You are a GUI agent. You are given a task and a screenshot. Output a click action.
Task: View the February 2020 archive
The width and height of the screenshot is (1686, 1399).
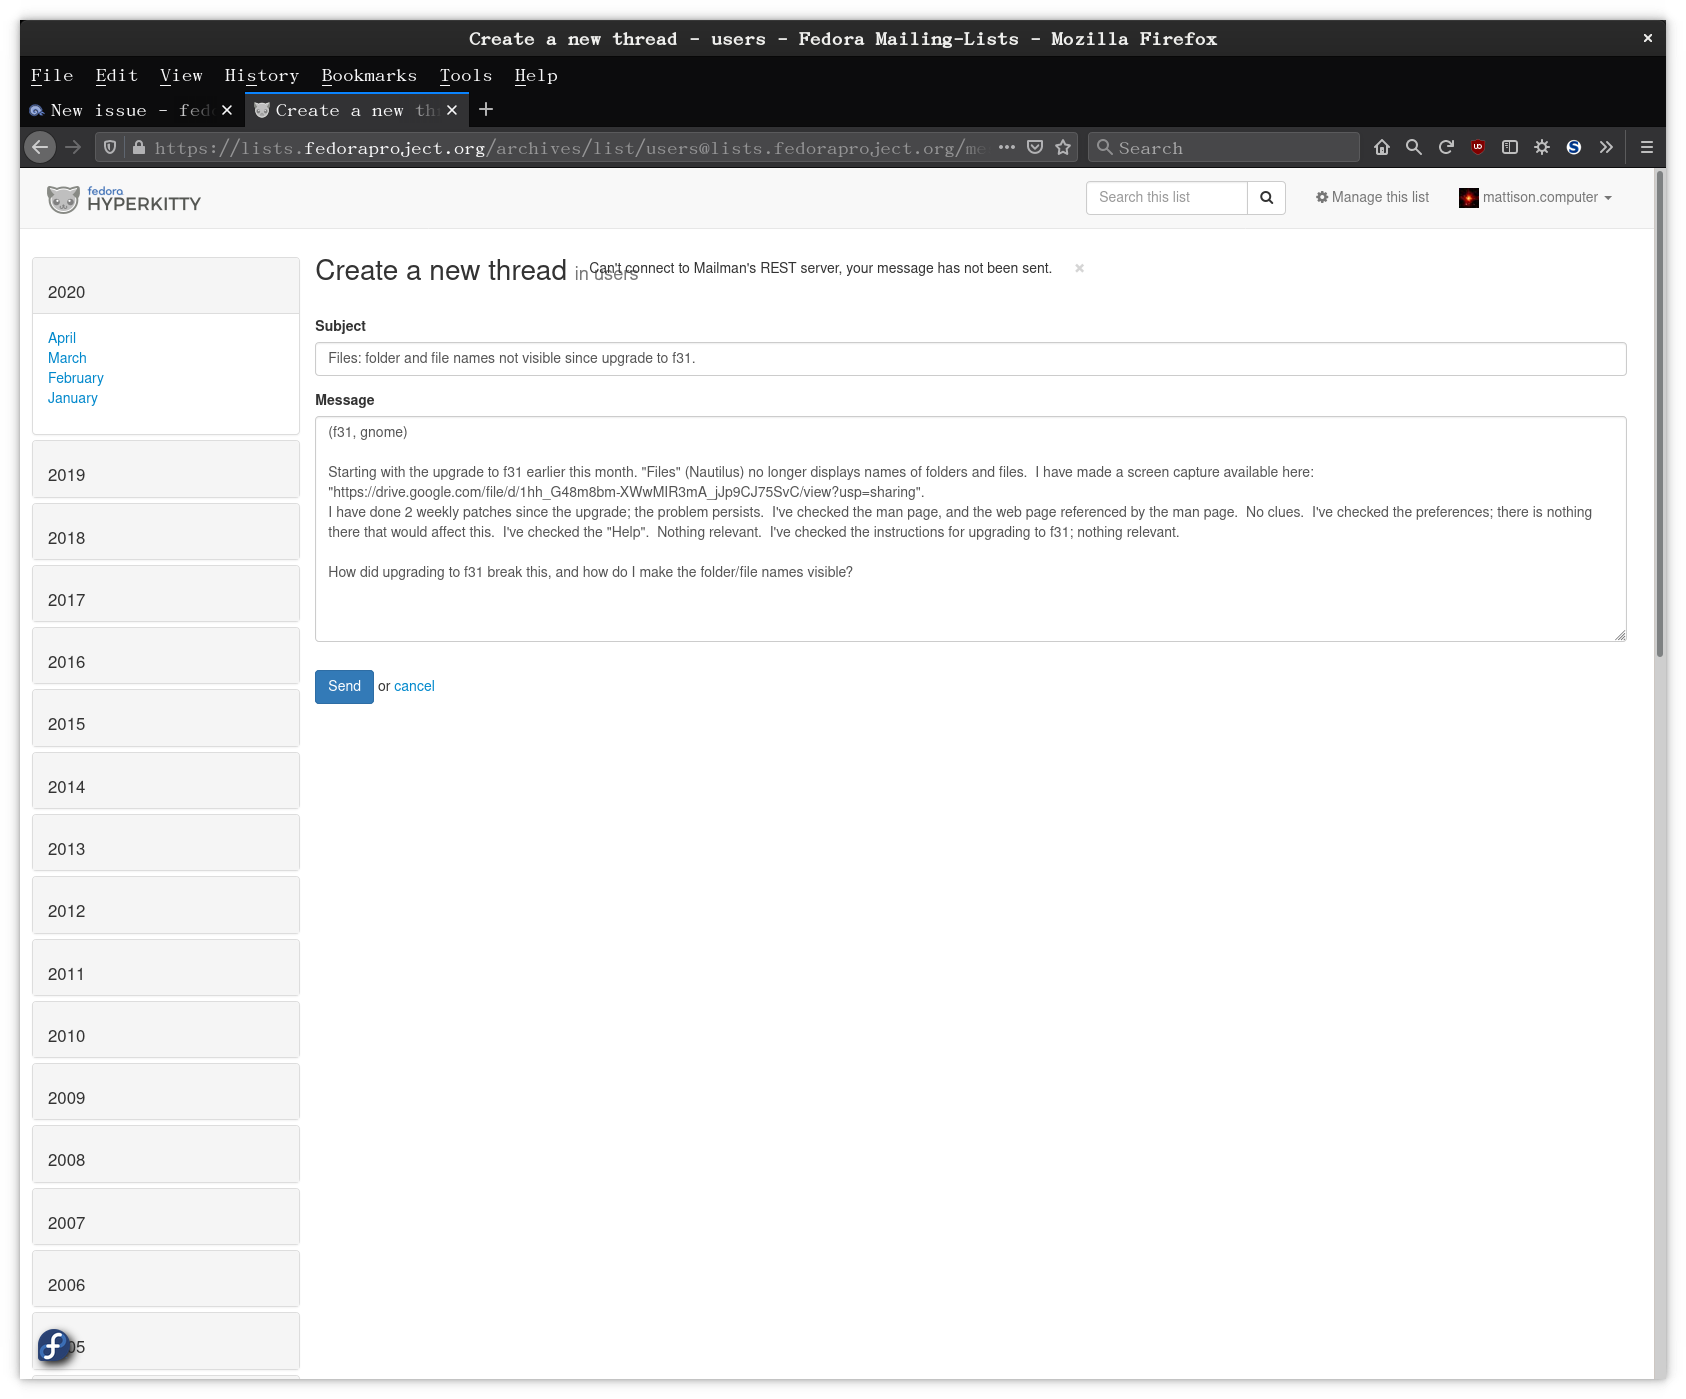coord(76,378)
